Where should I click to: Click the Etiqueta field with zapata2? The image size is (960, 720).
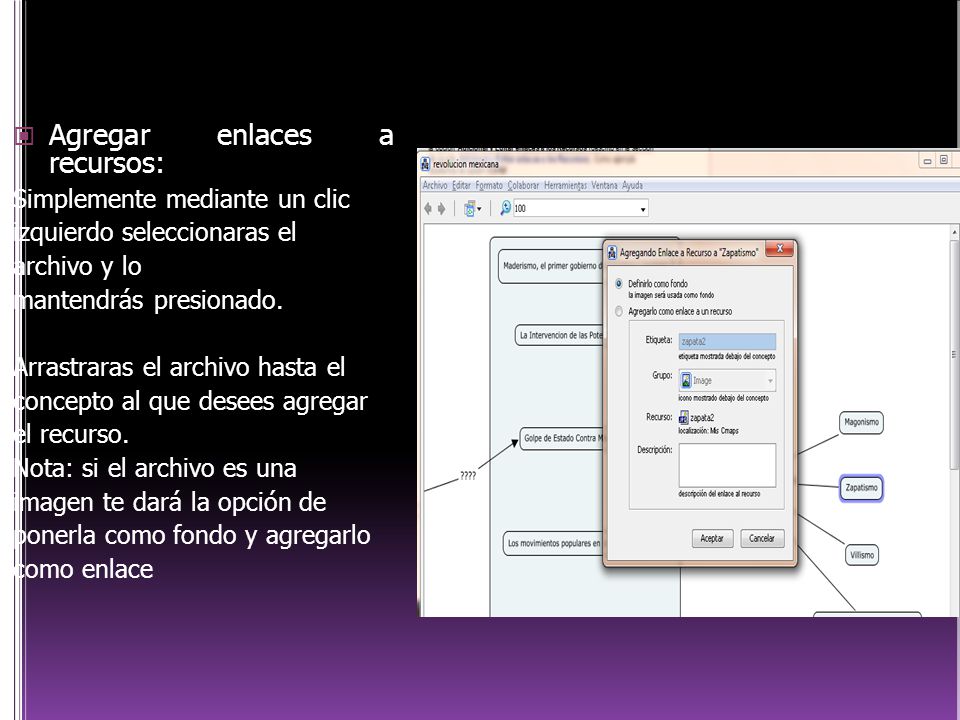pos(727,342)
